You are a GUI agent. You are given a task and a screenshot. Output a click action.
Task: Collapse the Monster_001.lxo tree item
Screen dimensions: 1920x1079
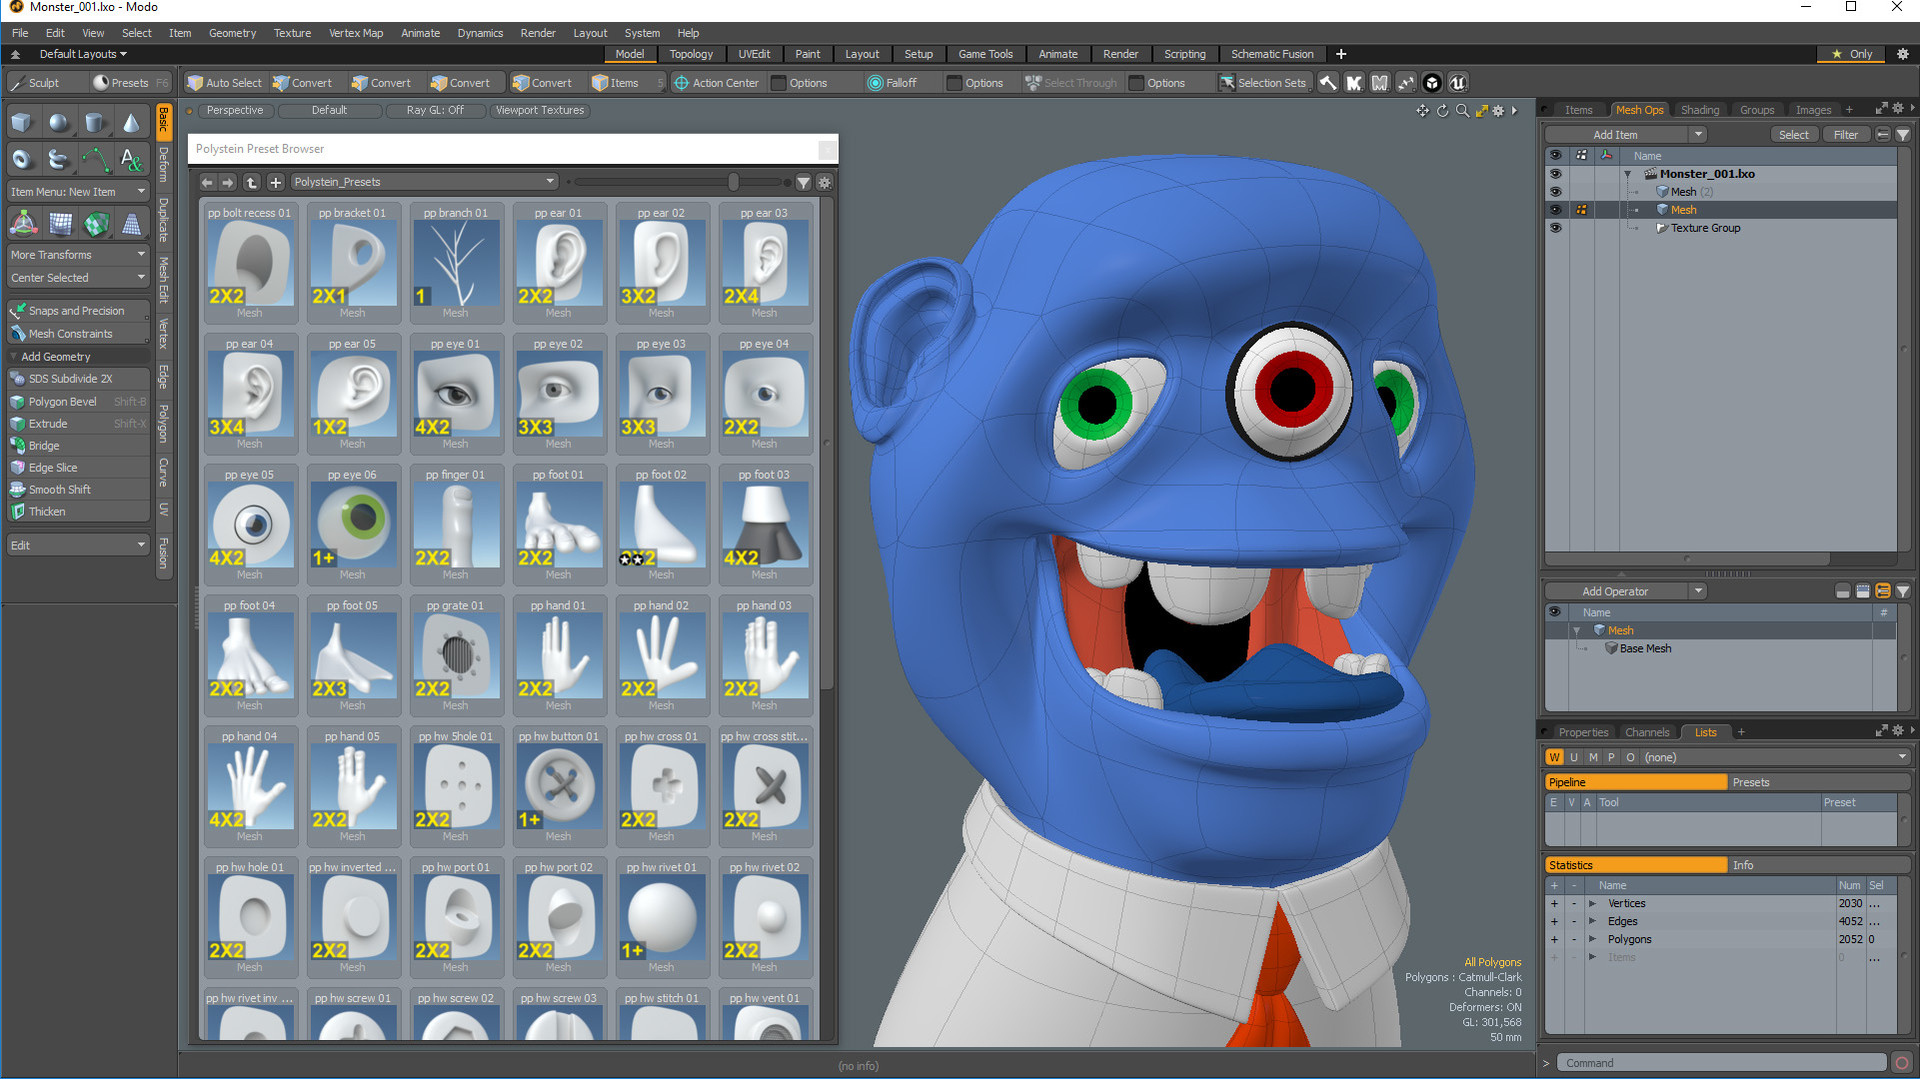1627,173
